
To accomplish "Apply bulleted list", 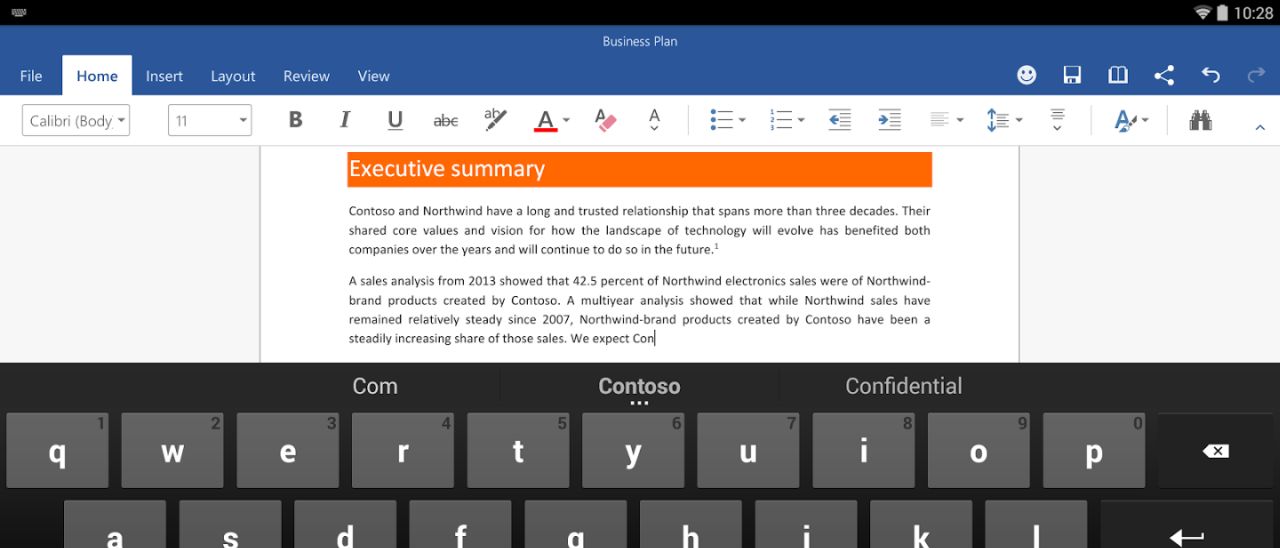I will [721, 120].
